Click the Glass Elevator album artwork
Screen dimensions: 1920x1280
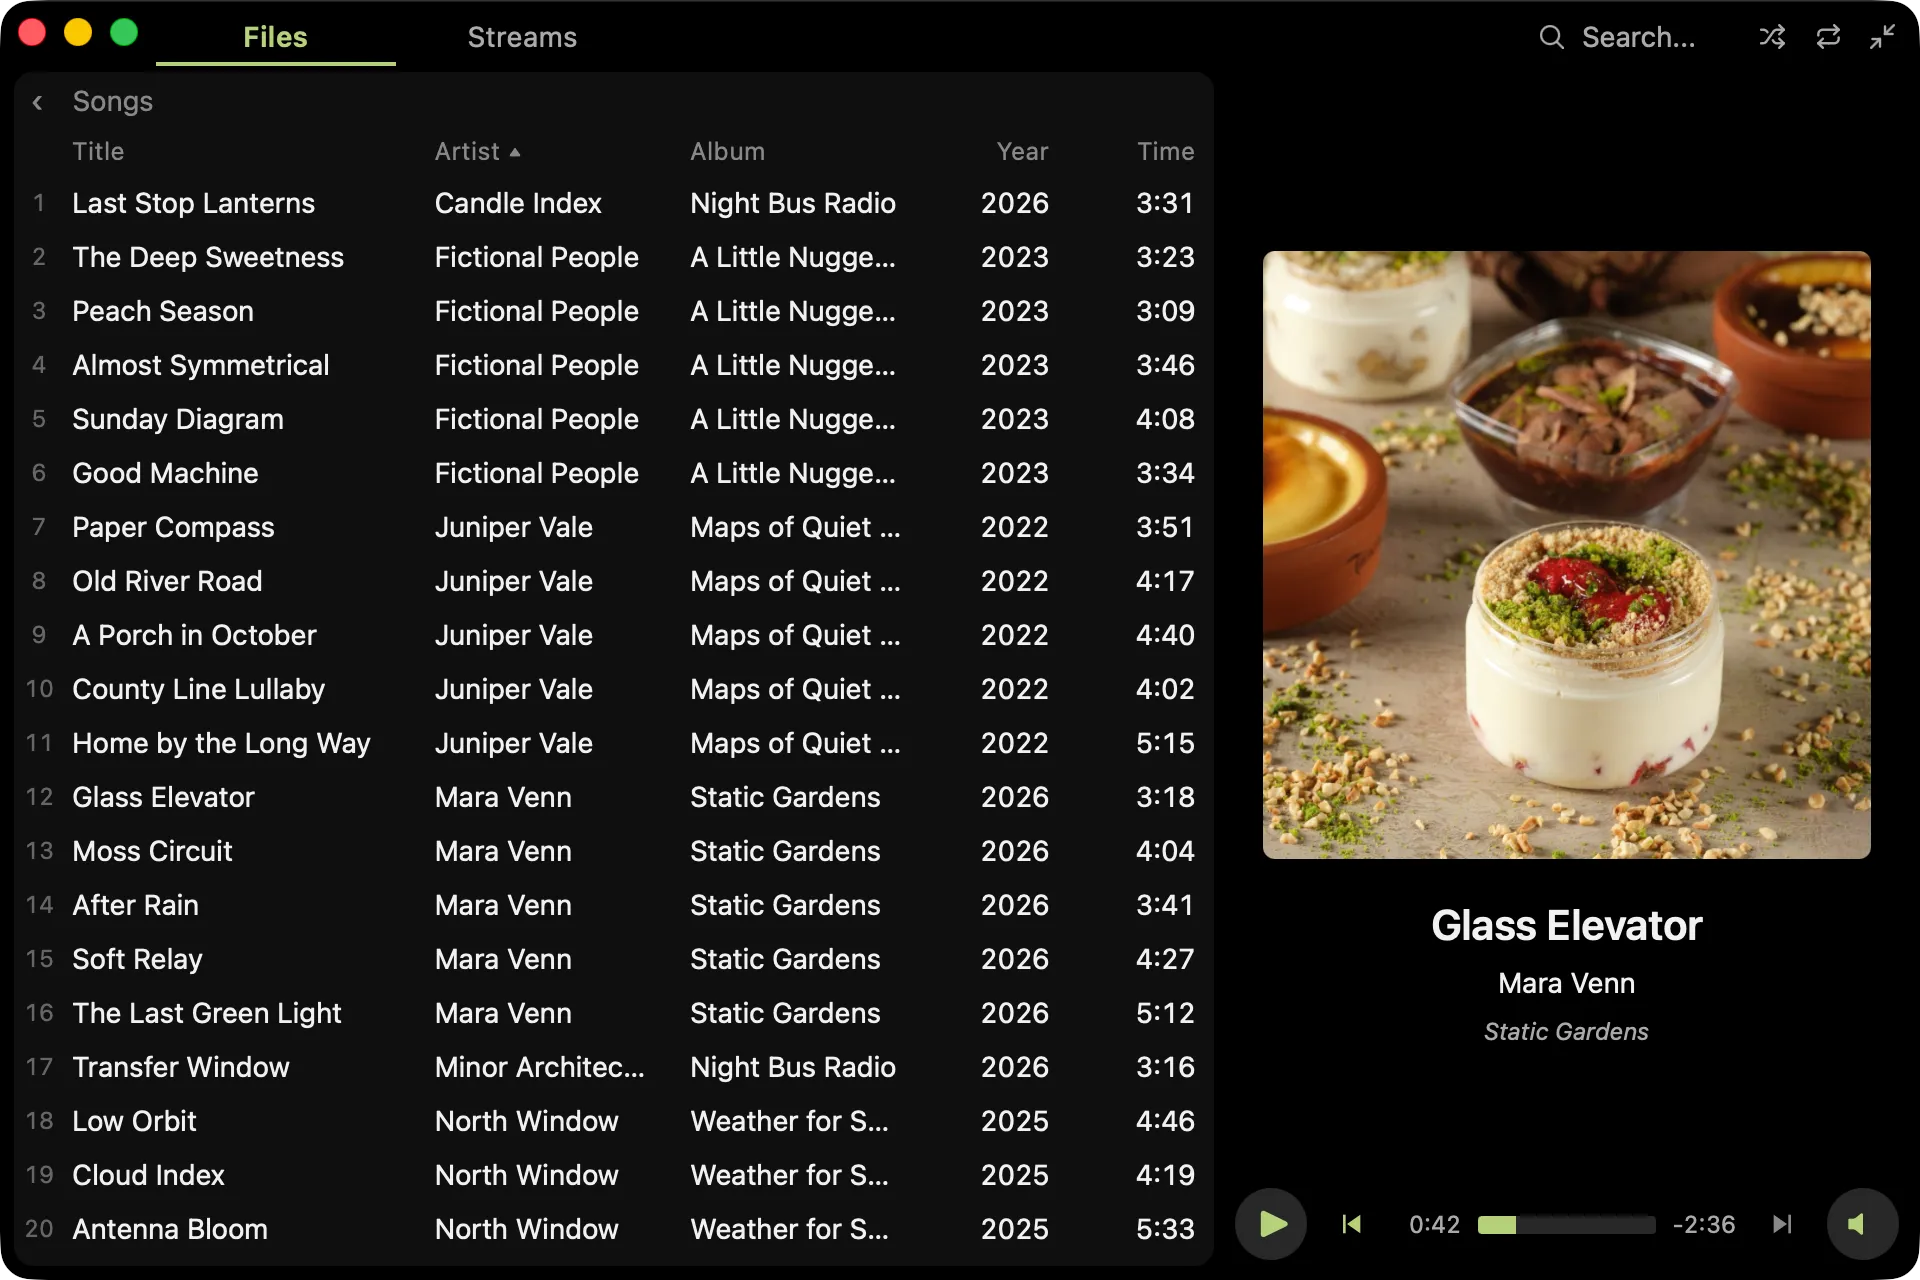(x=1566, y=555)
